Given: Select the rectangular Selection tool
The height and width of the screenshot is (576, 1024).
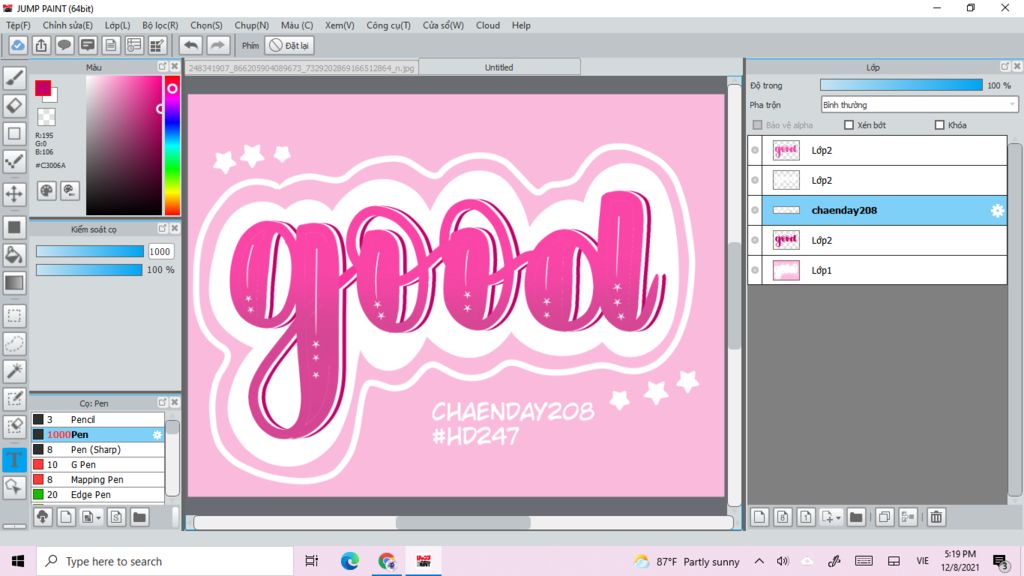Looking at the screenshot, I should pyautogui.click(x=14, y=316).
